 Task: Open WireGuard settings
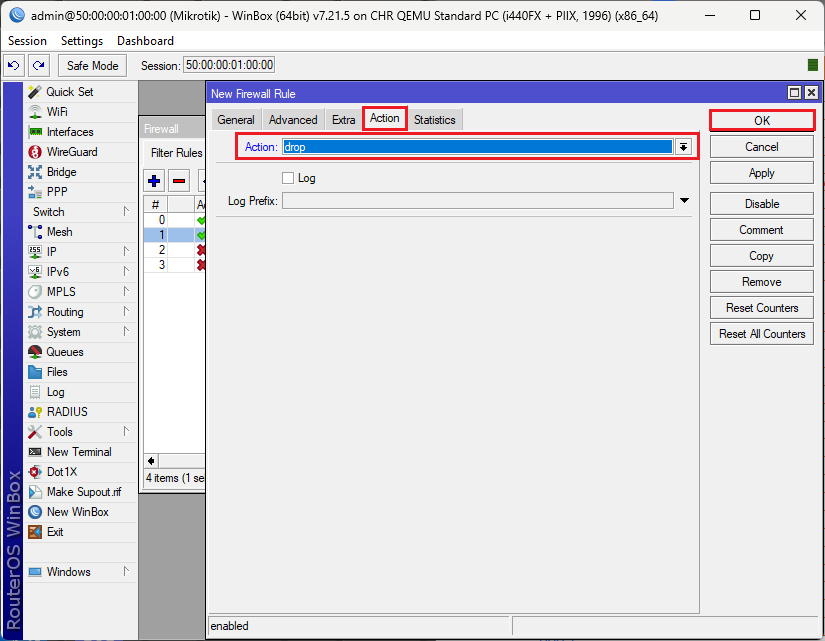pos(80,152)
